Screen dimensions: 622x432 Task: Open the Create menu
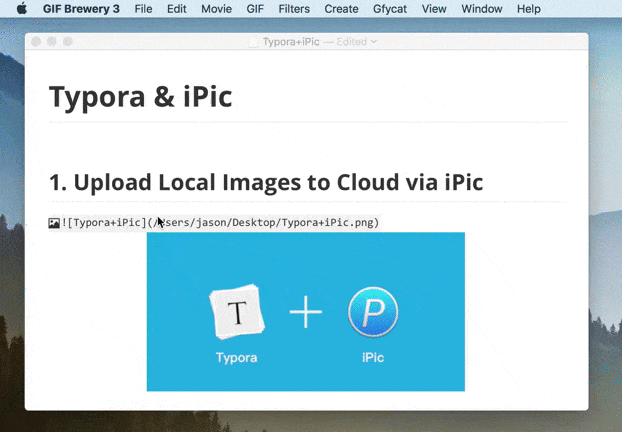(341, 9)
